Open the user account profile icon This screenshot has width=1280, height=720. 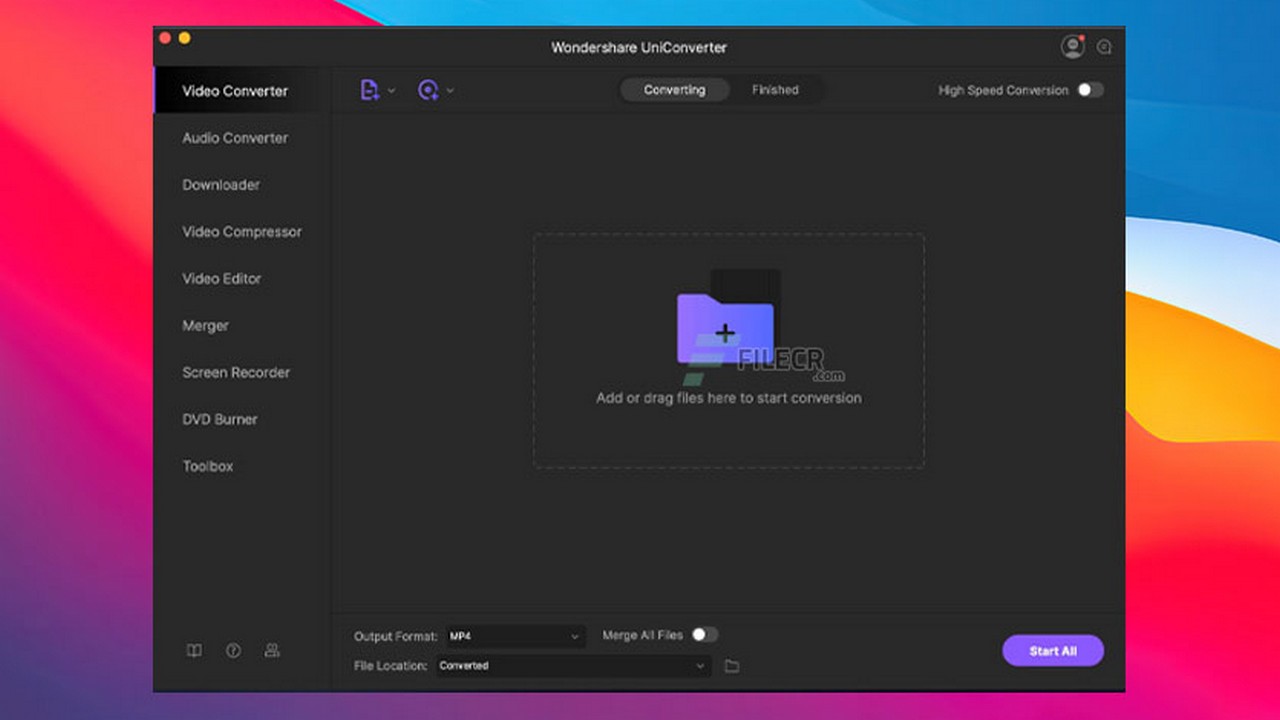[1072, 46]
